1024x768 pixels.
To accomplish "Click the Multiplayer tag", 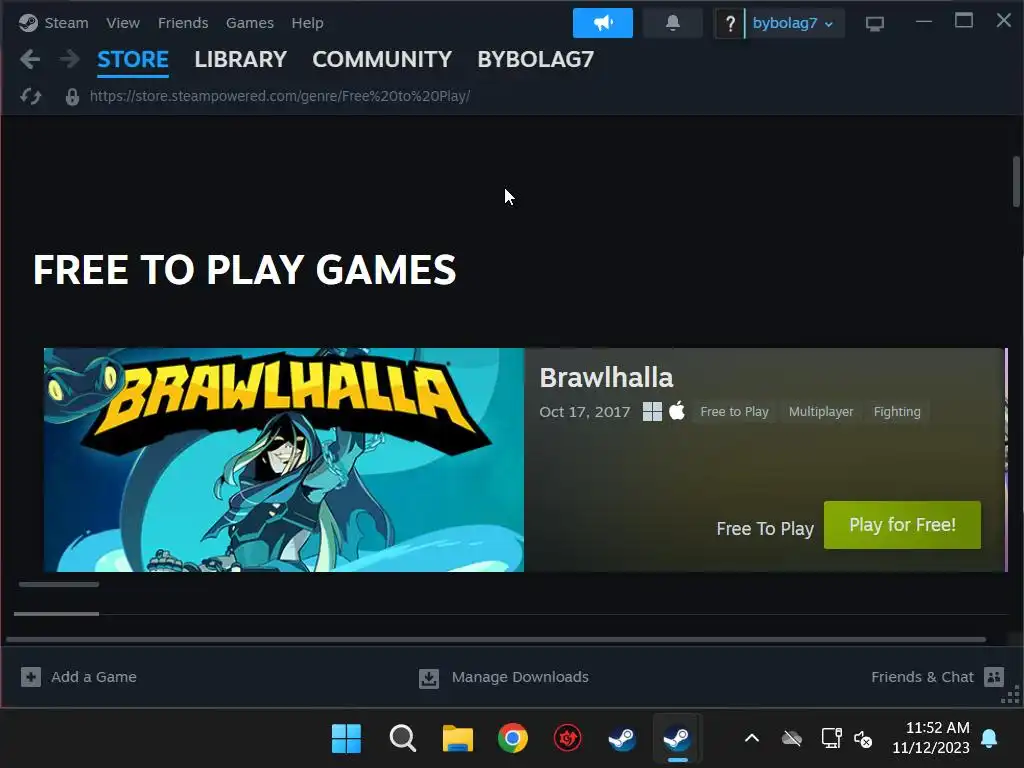I will point(821,411).
